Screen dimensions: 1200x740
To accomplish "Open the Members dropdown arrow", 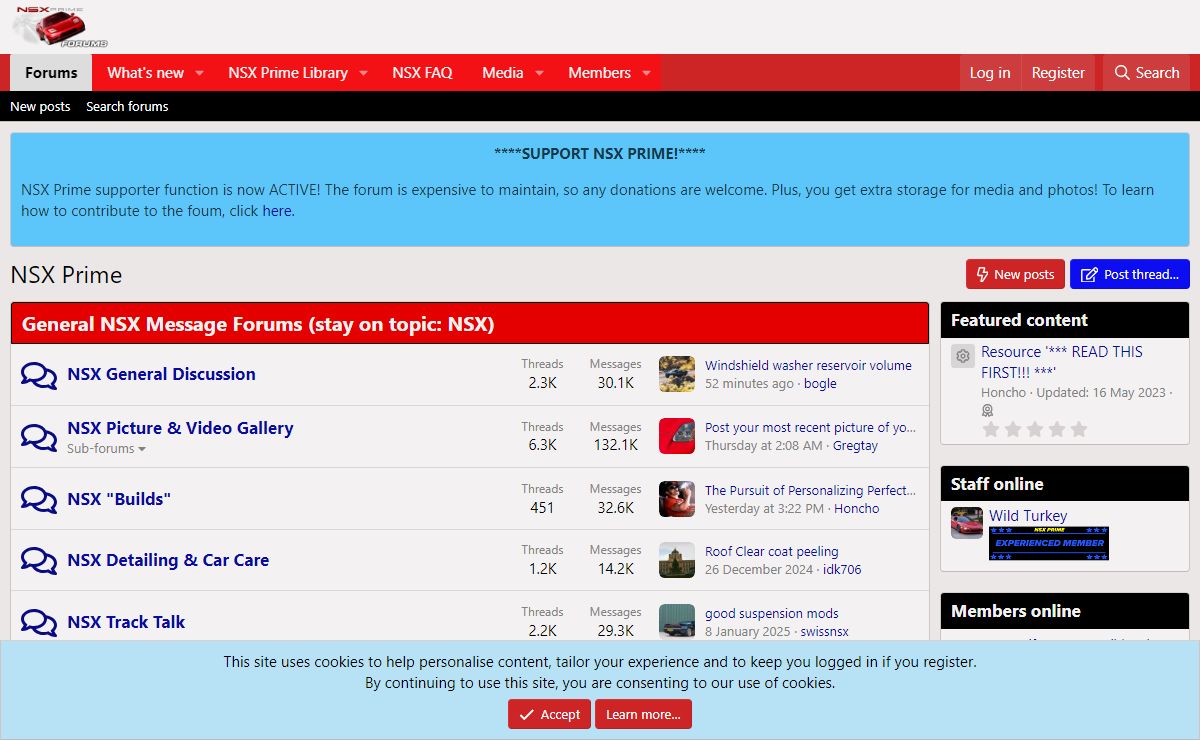I will tap(646, 73).
